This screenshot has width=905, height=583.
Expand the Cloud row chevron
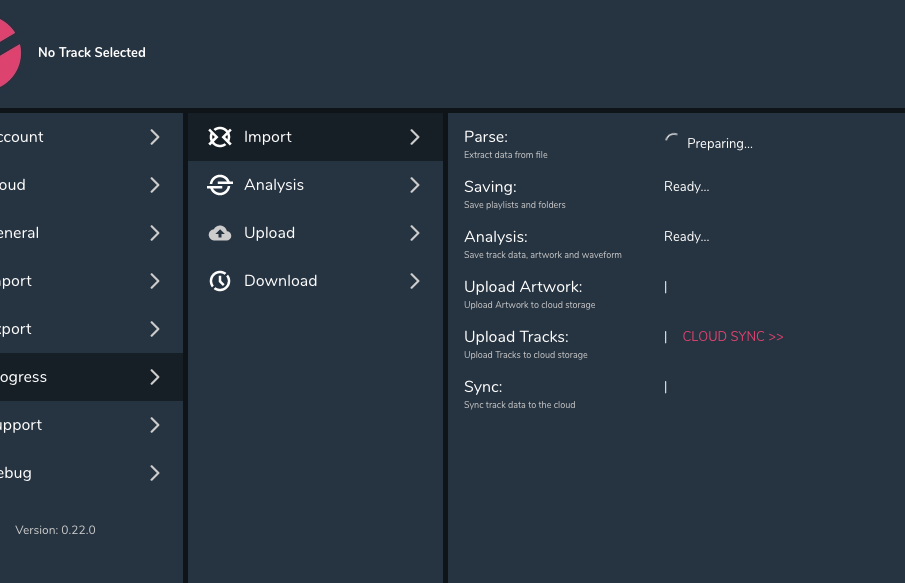coord(155,185)
